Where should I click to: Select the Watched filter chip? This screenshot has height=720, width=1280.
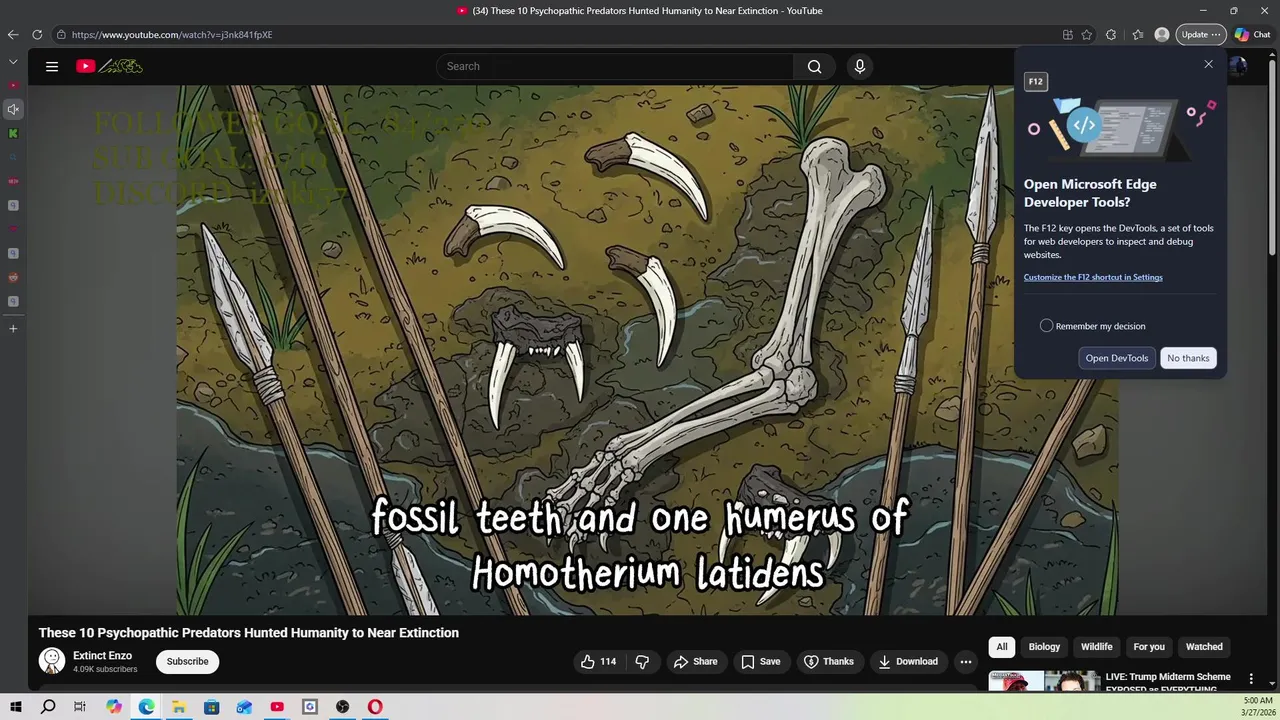[1204, 647]
